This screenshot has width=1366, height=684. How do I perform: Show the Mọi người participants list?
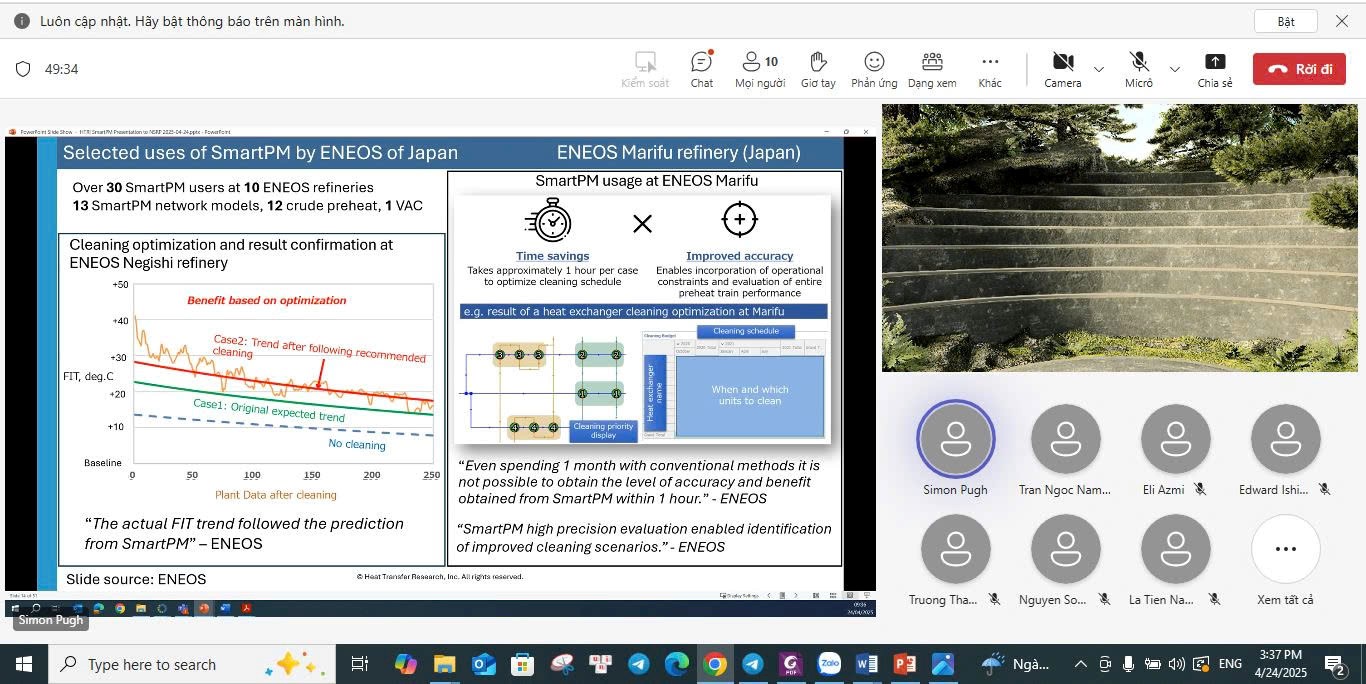coord(760,69)
